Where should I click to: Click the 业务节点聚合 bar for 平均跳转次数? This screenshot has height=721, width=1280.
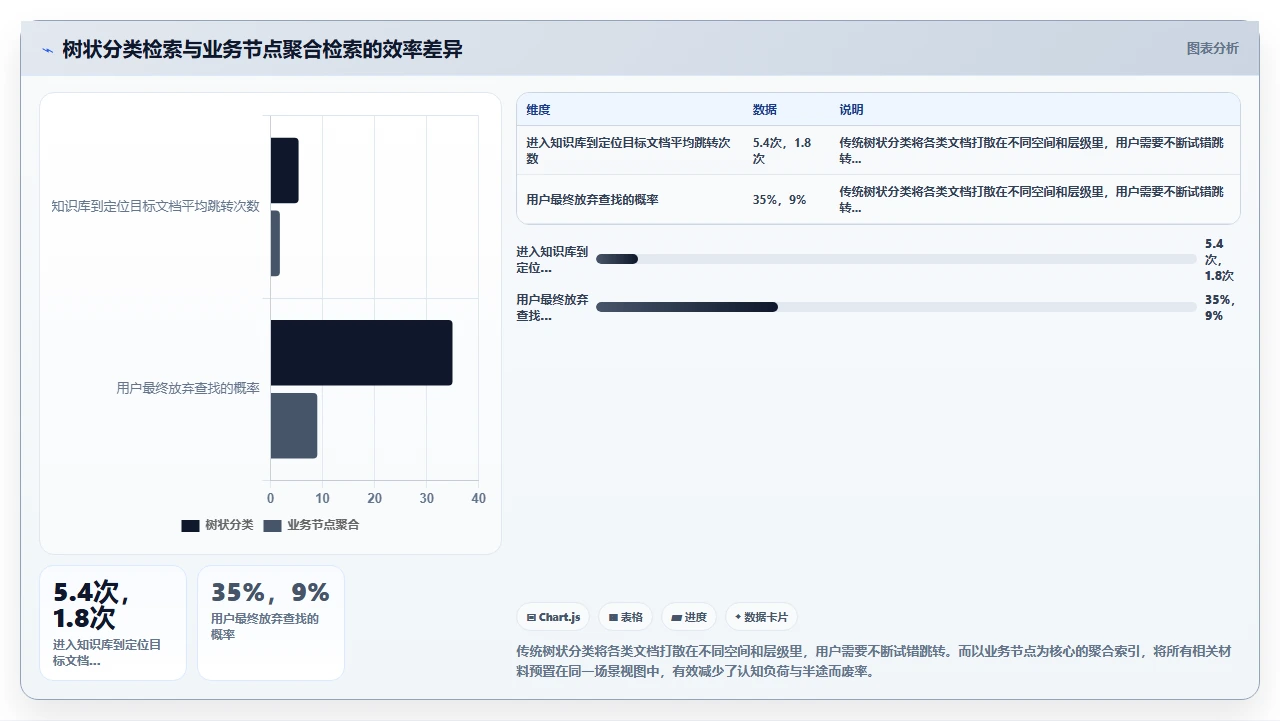pyautogui.click(x=275, y=243)
